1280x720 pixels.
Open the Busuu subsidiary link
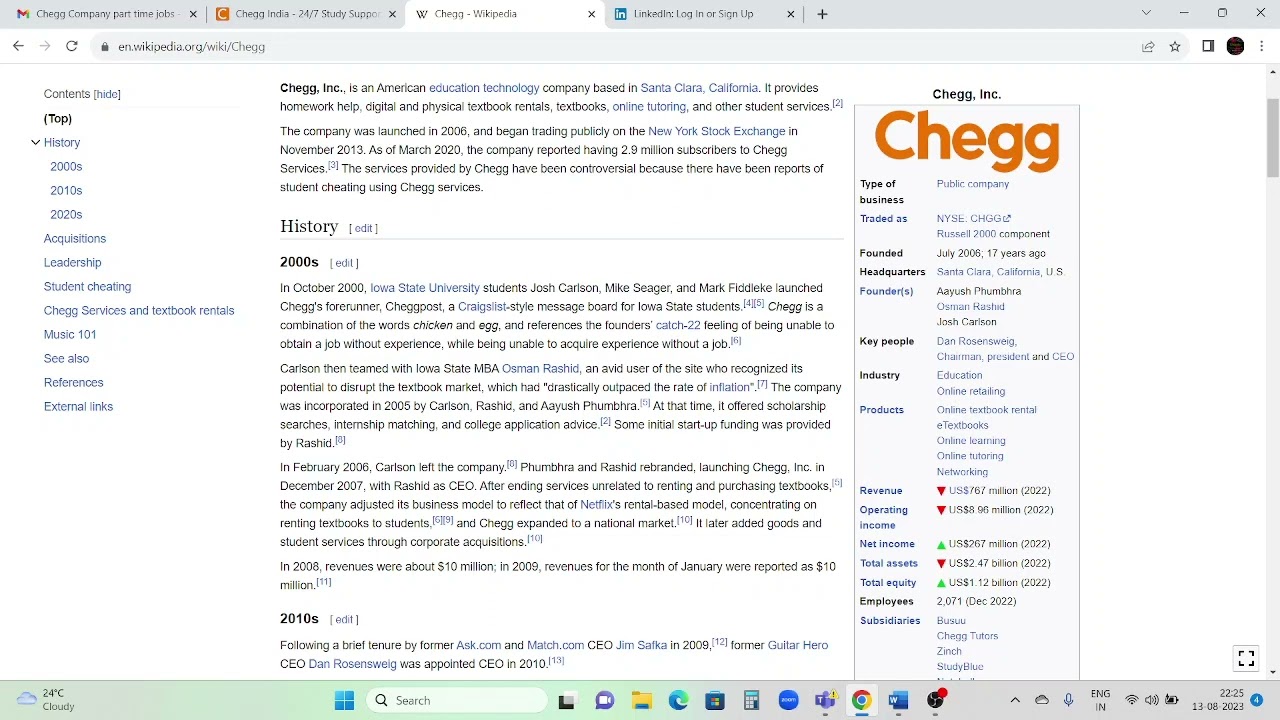coord(951,621)
